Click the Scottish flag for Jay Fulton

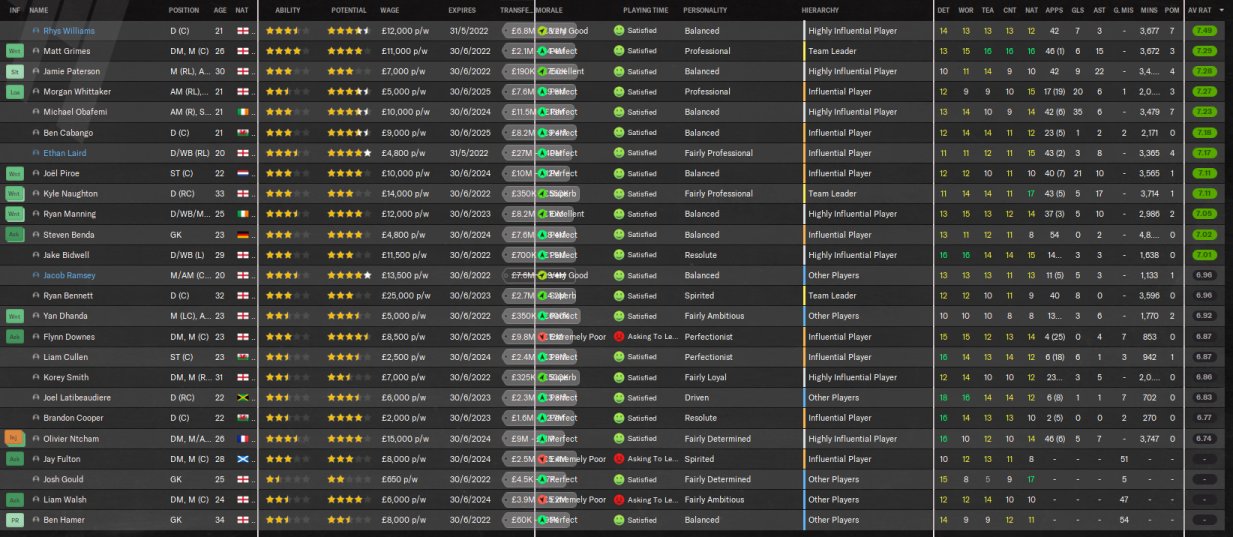(x=242, y=459)
